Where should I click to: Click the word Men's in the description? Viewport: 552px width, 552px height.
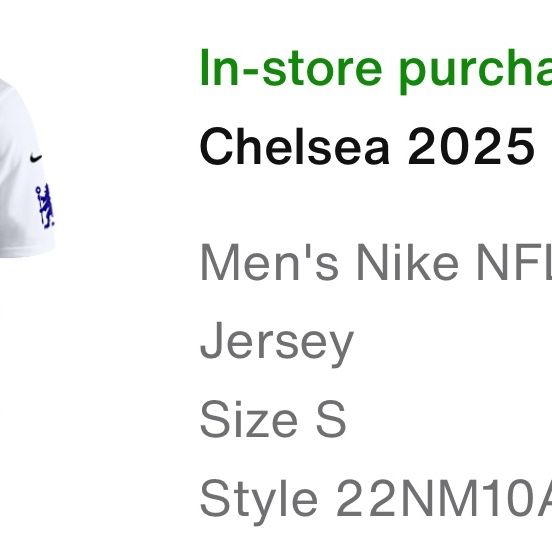pyautogui.click(x=270, y=262)
